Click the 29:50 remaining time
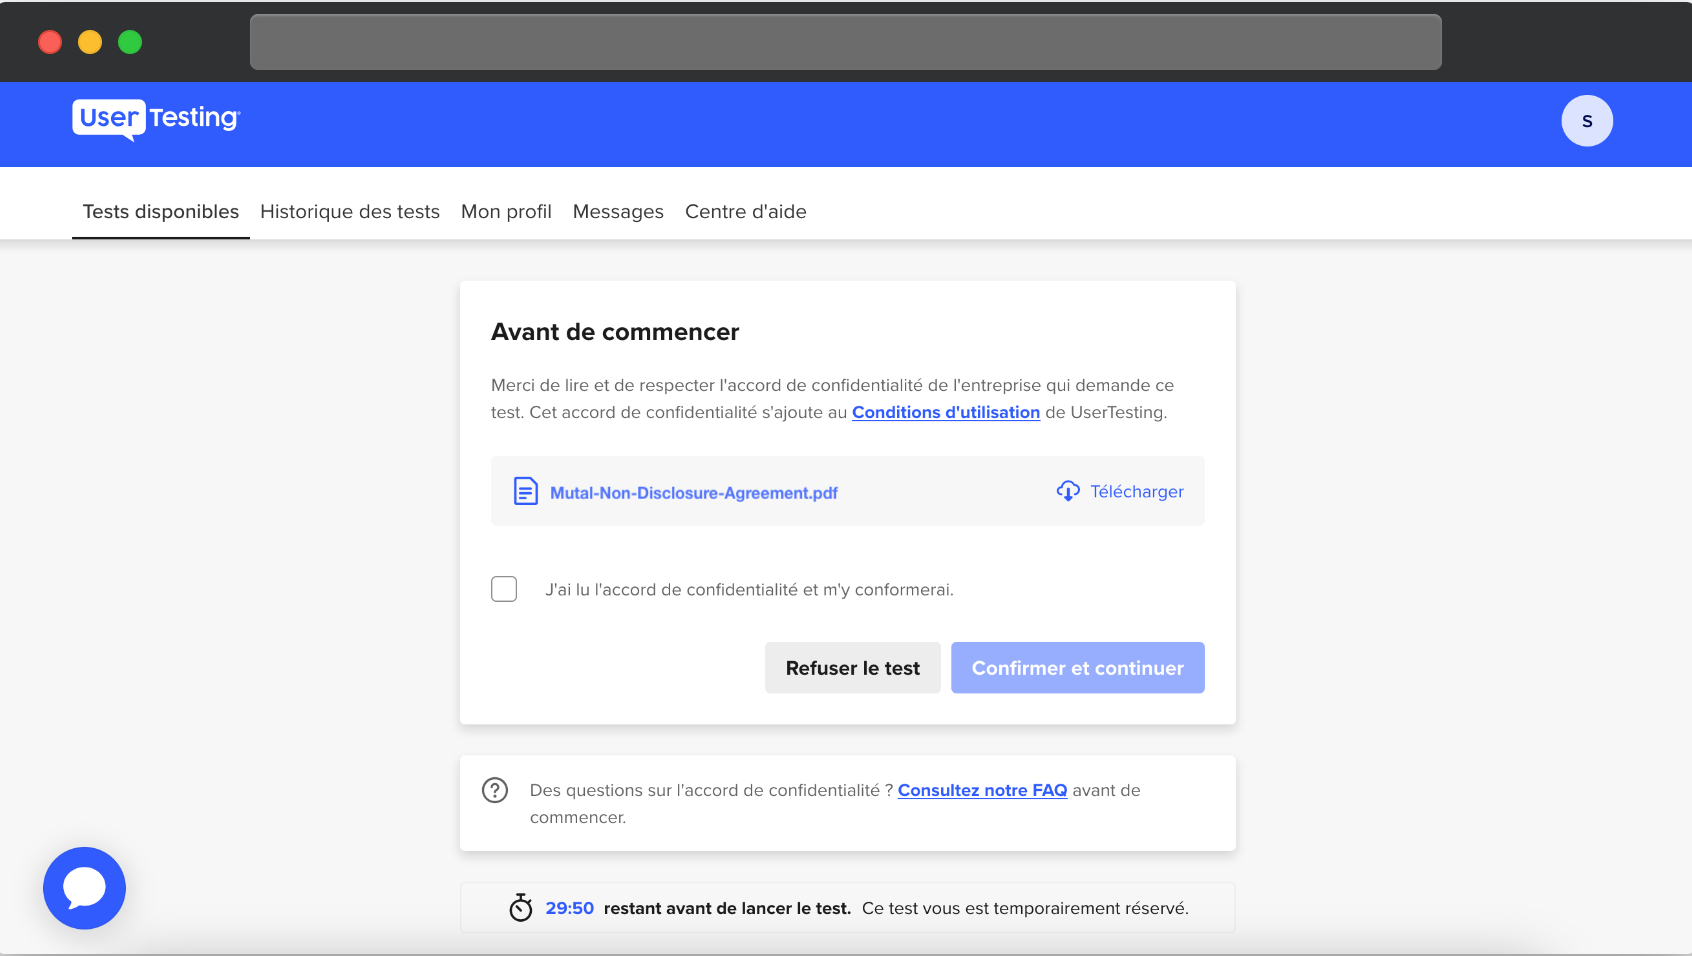This screenshot has height=956, width=1692. tap(570, 908)
